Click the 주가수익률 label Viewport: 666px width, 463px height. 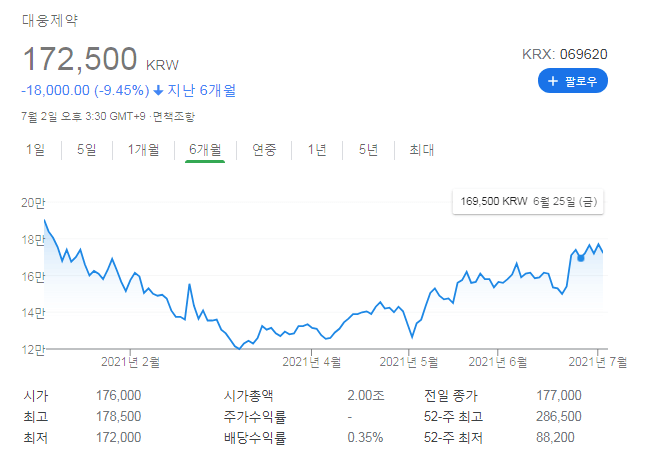[x=255, y=417]
